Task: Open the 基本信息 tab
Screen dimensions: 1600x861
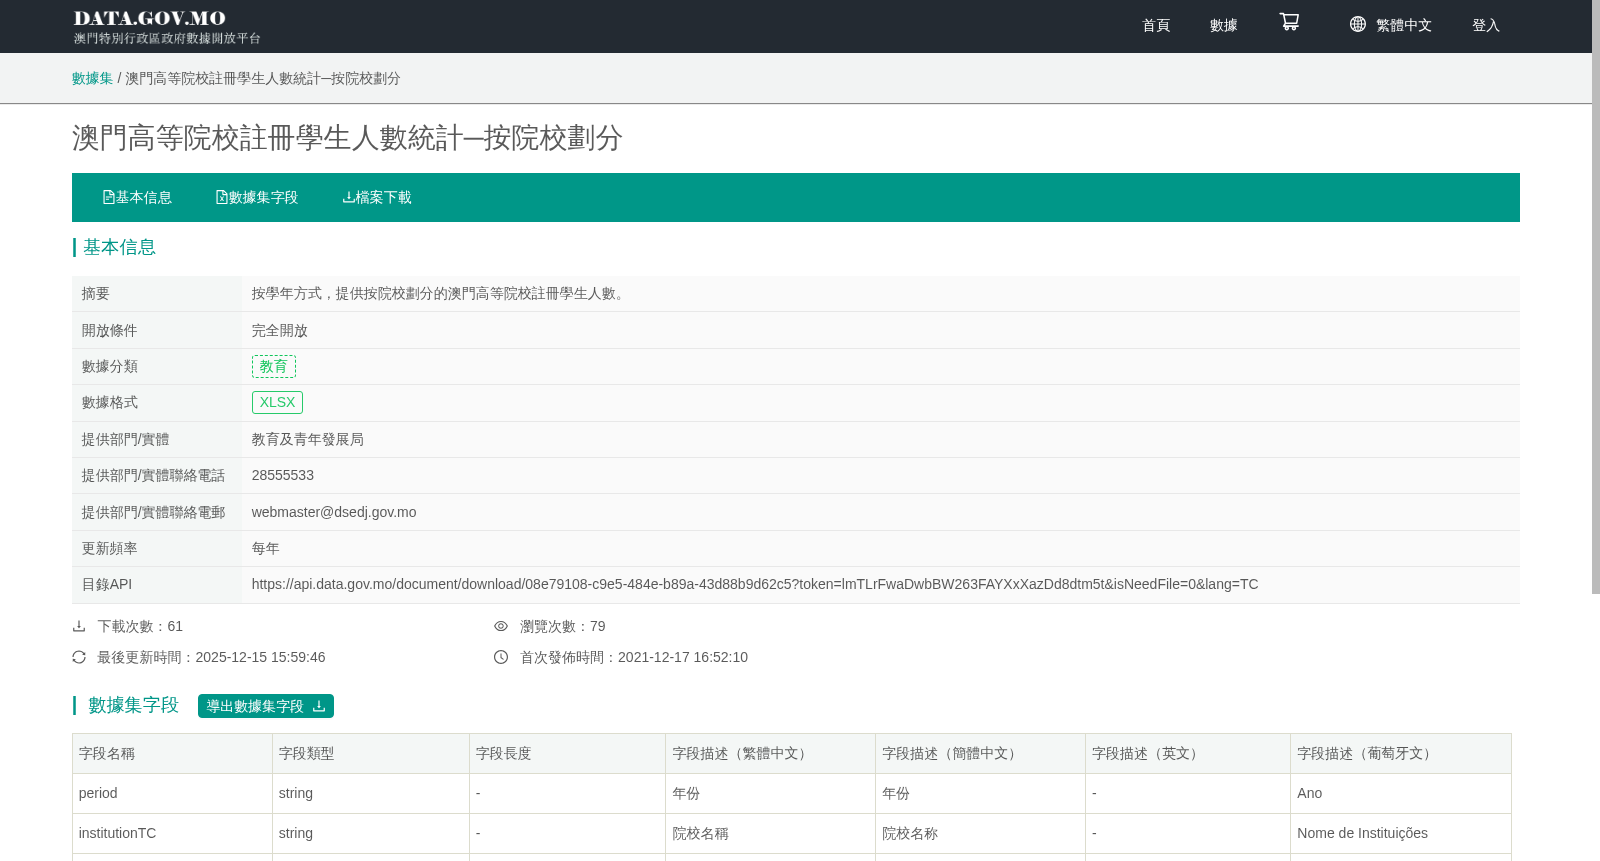Action: tap(137, 197)
